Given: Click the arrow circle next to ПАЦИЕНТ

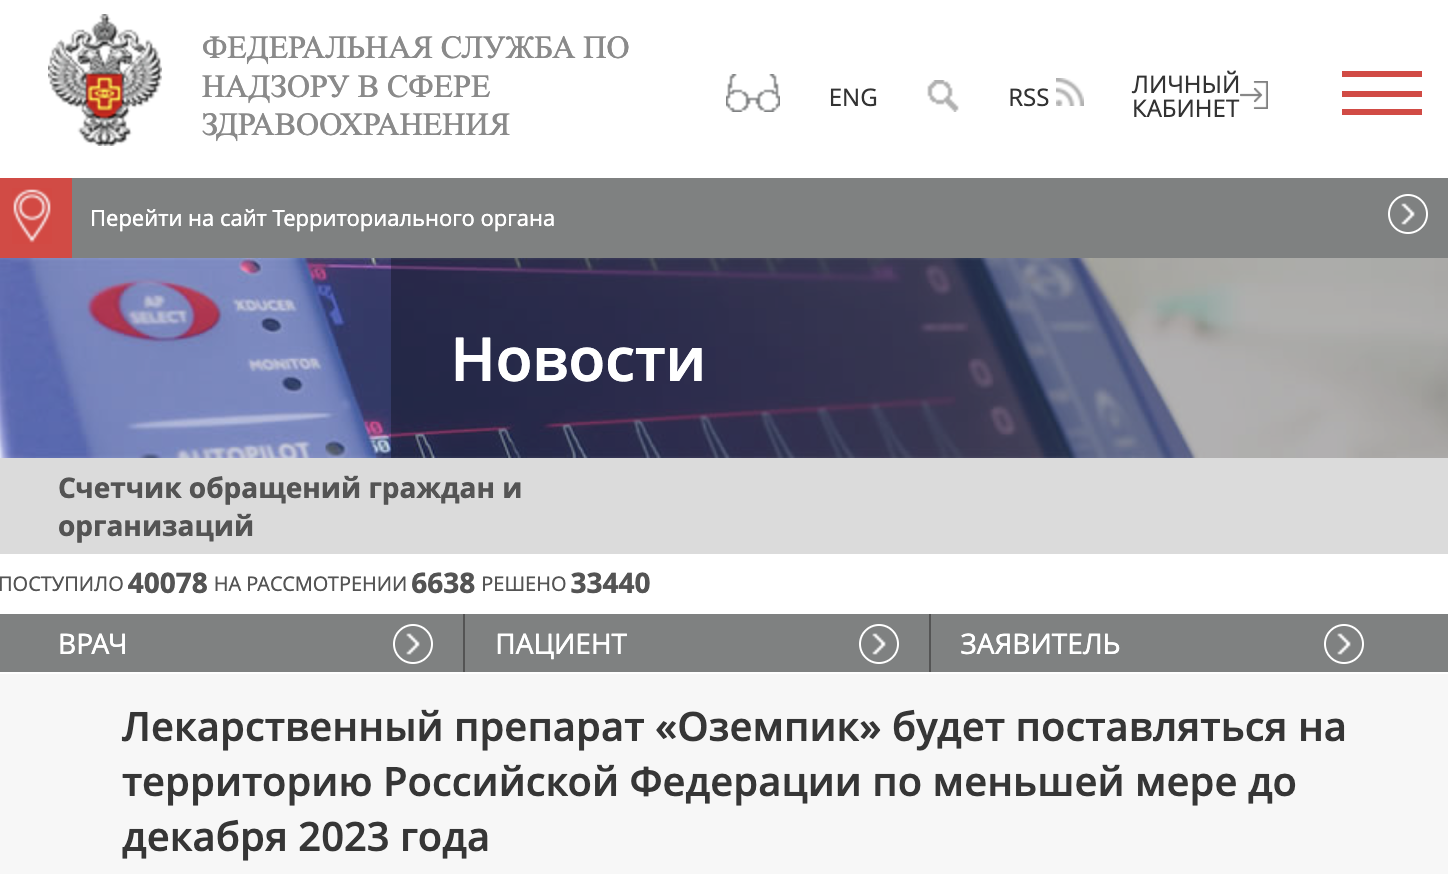Looking at the screenshot, I should 879,644.
